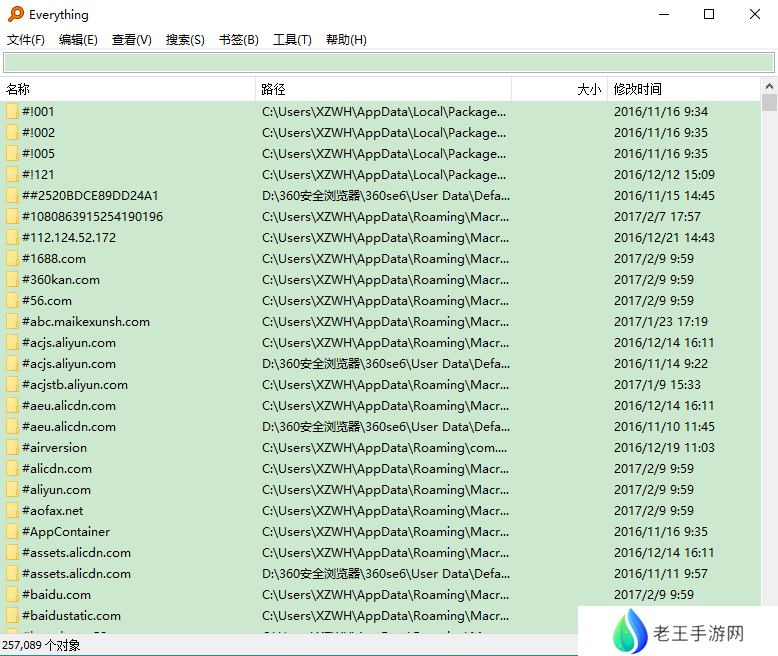Select the #112.124.52.172 entry name

click(x=69, y=238)
